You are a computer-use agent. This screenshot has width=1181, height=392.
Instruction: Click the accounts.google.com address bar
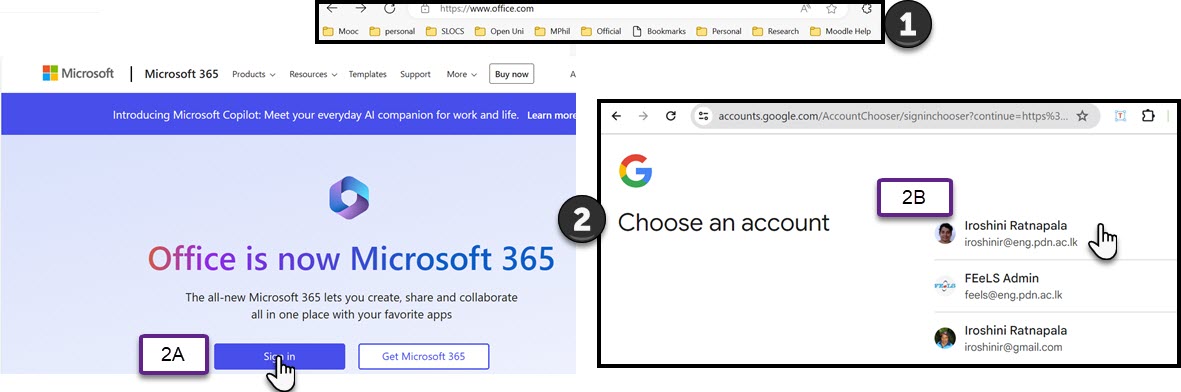pos(896,116)
